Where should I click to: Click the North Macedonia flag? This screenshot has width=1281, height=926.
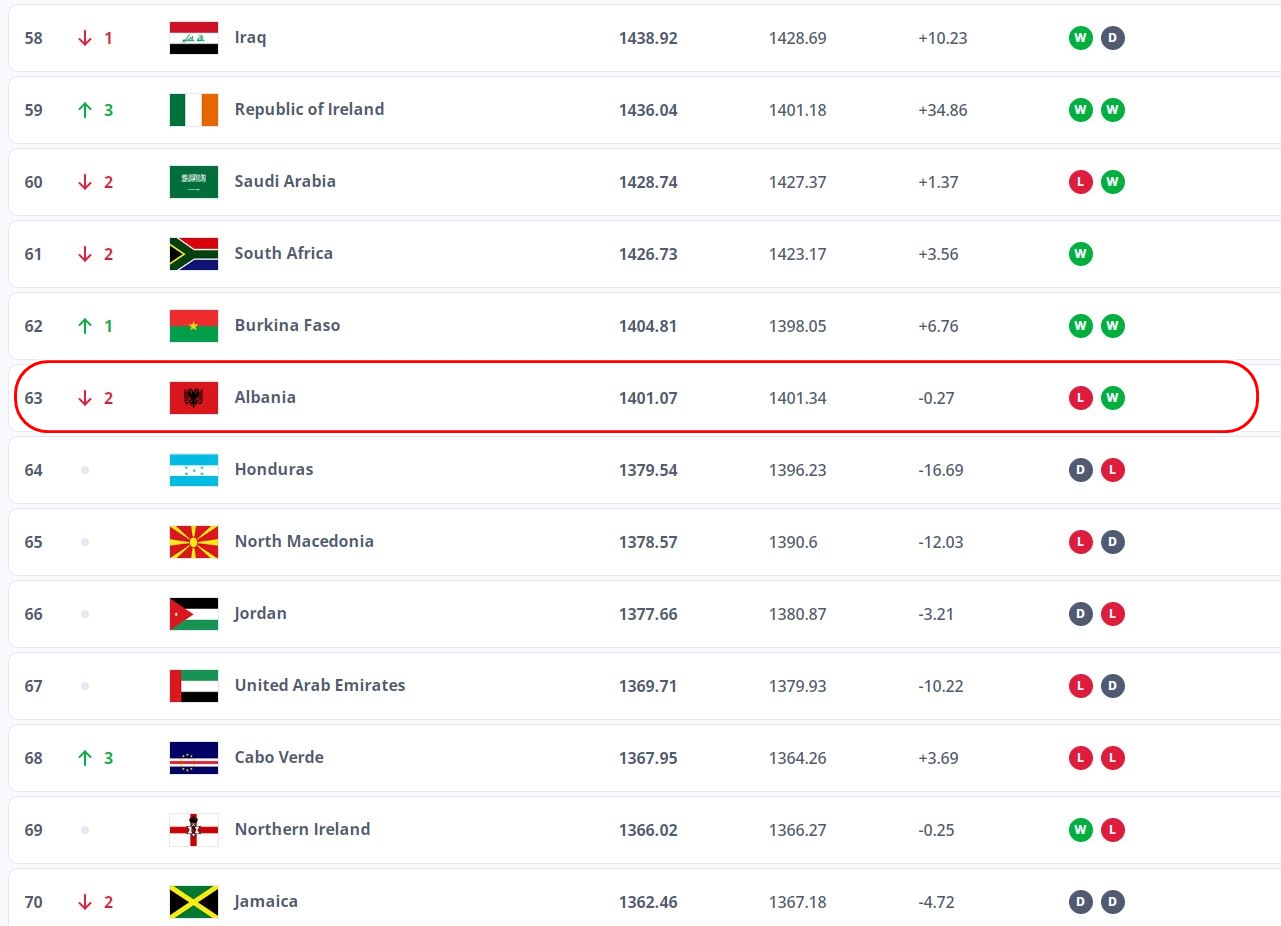[194, 542]
